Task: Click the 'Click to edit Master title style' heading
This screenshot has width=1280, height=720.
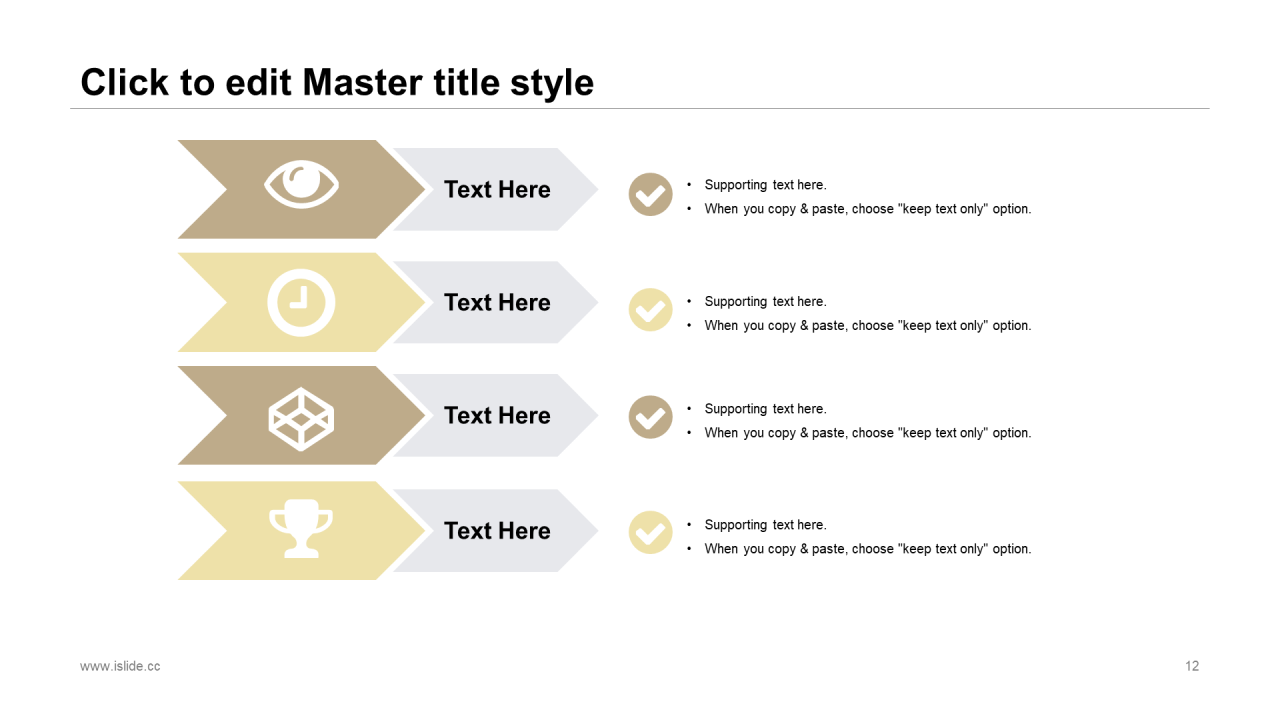Action: pyautogui.click(x=337, y=82)
